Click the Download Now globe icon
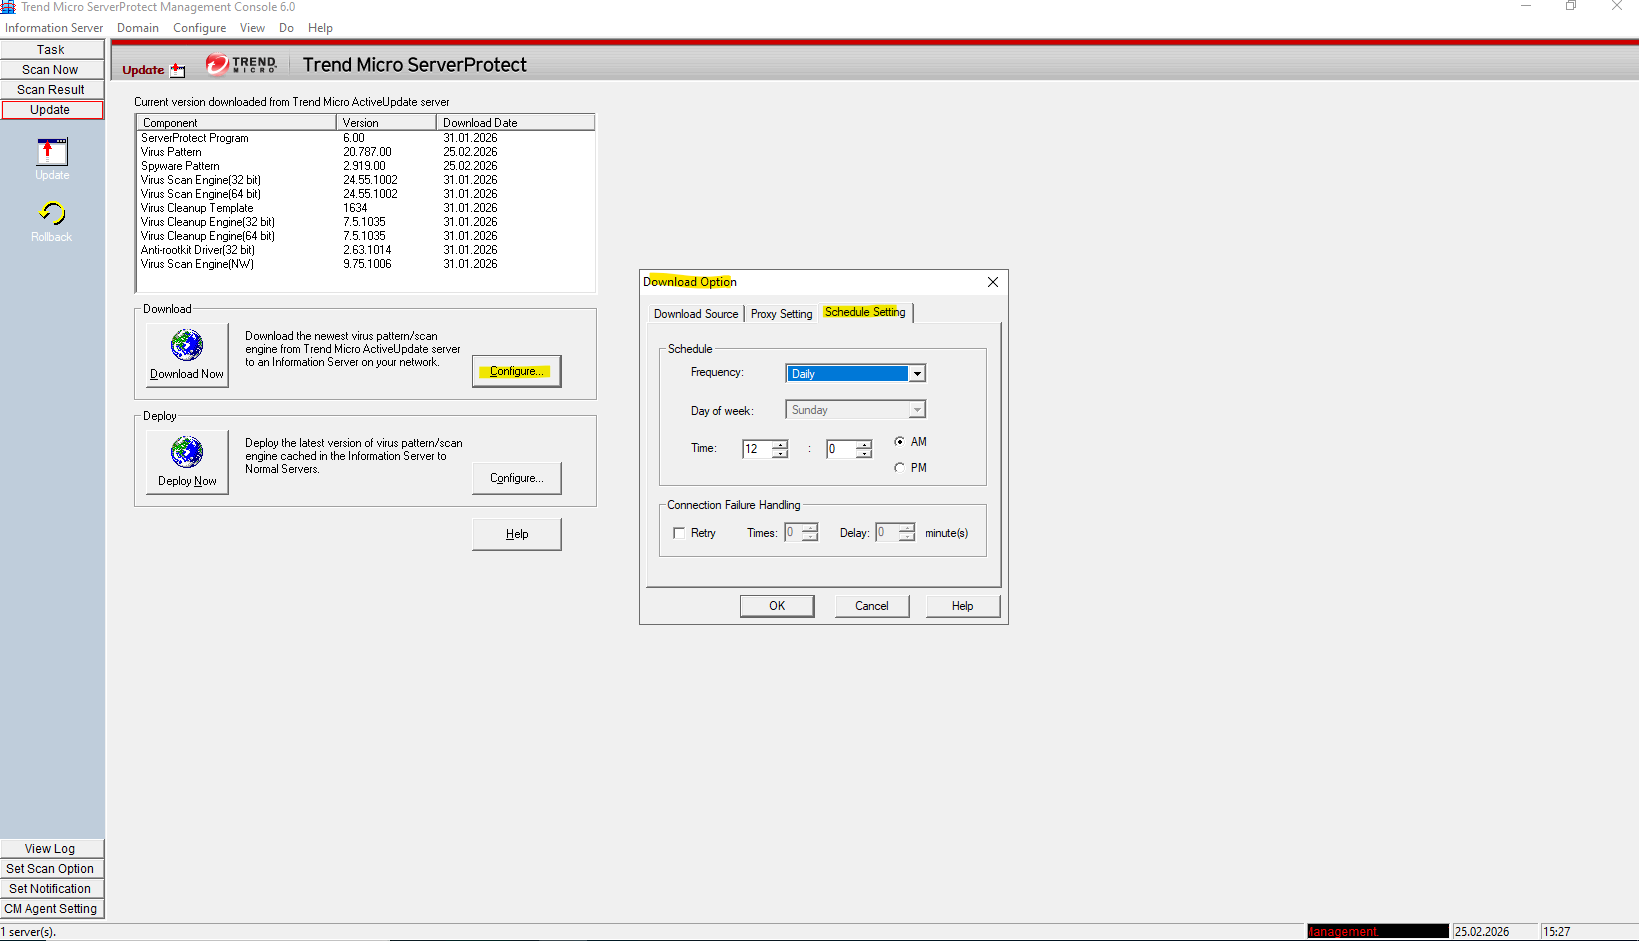This screenshot has height=941, width=1639. click(187, 346)
